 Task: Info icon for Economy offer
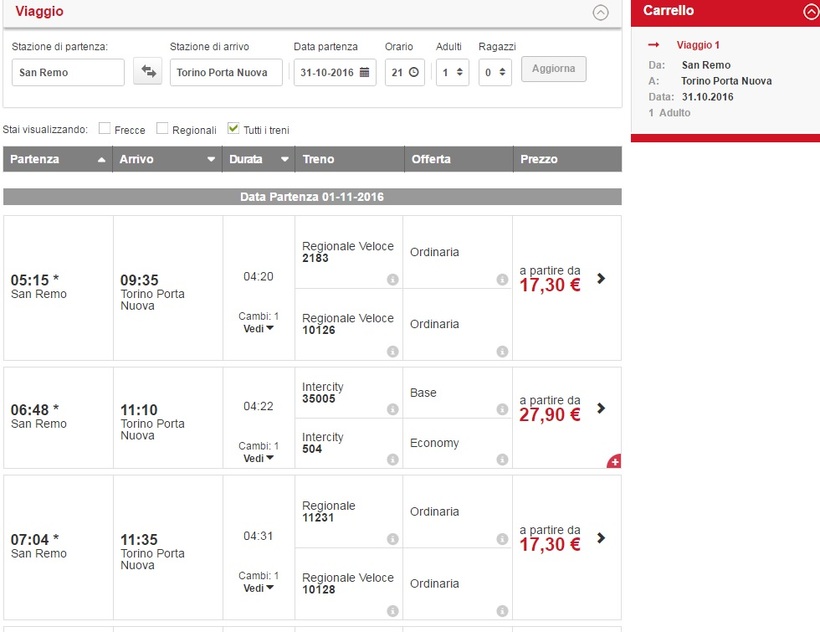pos(502,460)
